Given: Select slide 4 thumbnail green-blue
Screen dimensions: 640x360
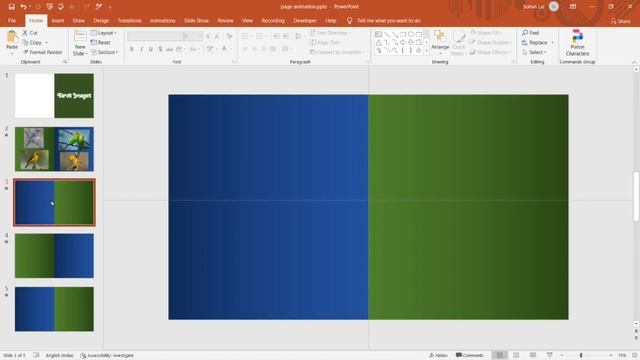Looking at the screenshot, I should tap(54, 256).
